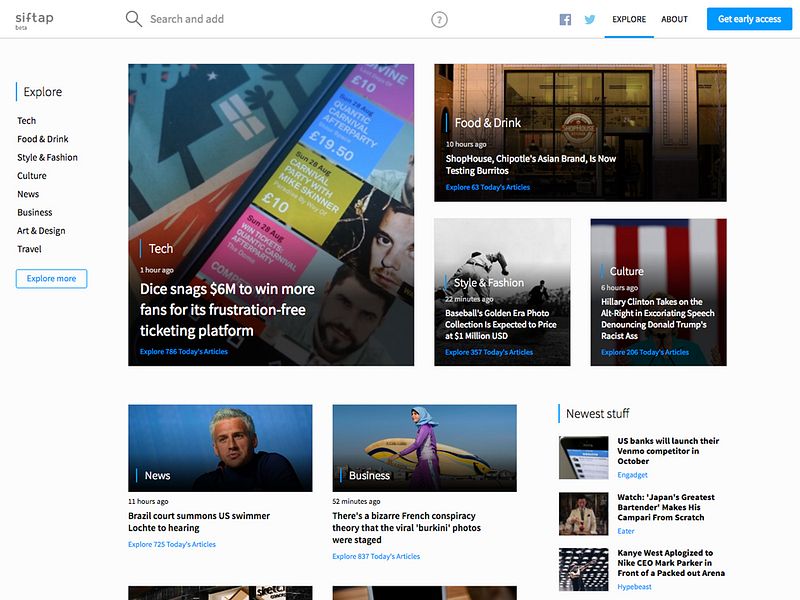Switch to the EXPLORE tab

click(x=629, y=19)
